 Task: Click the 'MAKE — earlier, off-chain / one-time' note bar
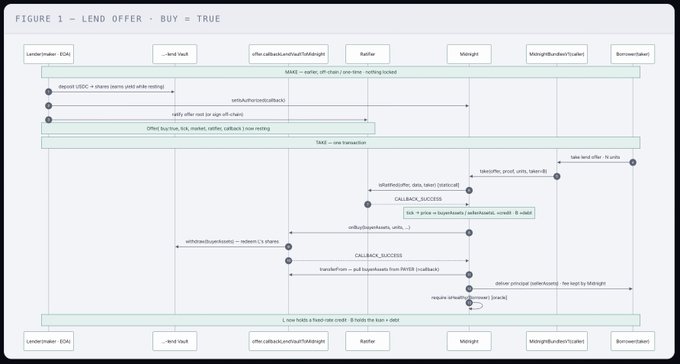(340, 72)
